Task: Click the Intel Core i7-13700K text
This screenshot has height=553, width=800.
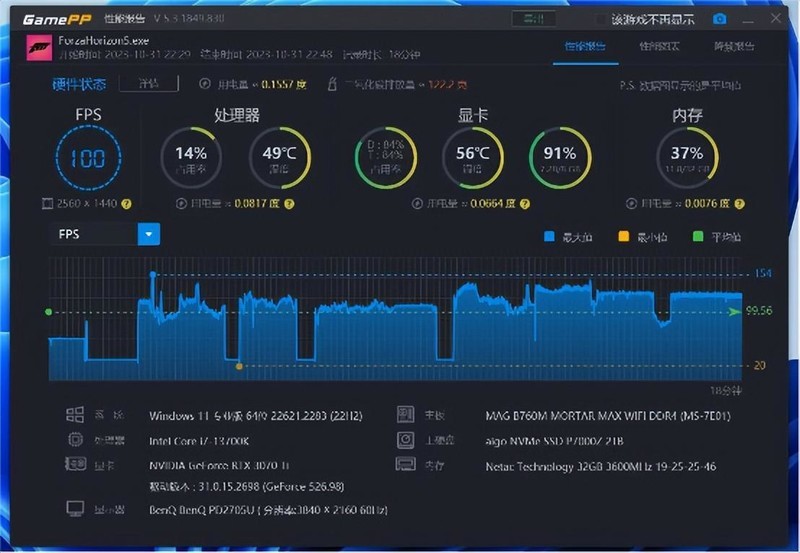Action: (x=199, y=441)
